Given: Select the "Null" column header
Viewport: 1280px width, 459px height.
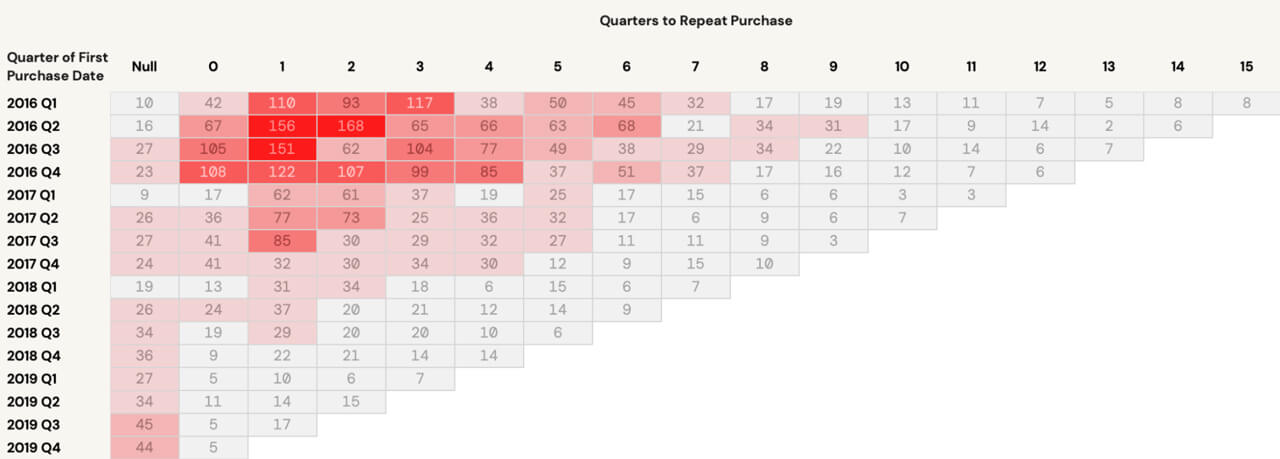Looking at the screenshot, I should tap(144, 67).
